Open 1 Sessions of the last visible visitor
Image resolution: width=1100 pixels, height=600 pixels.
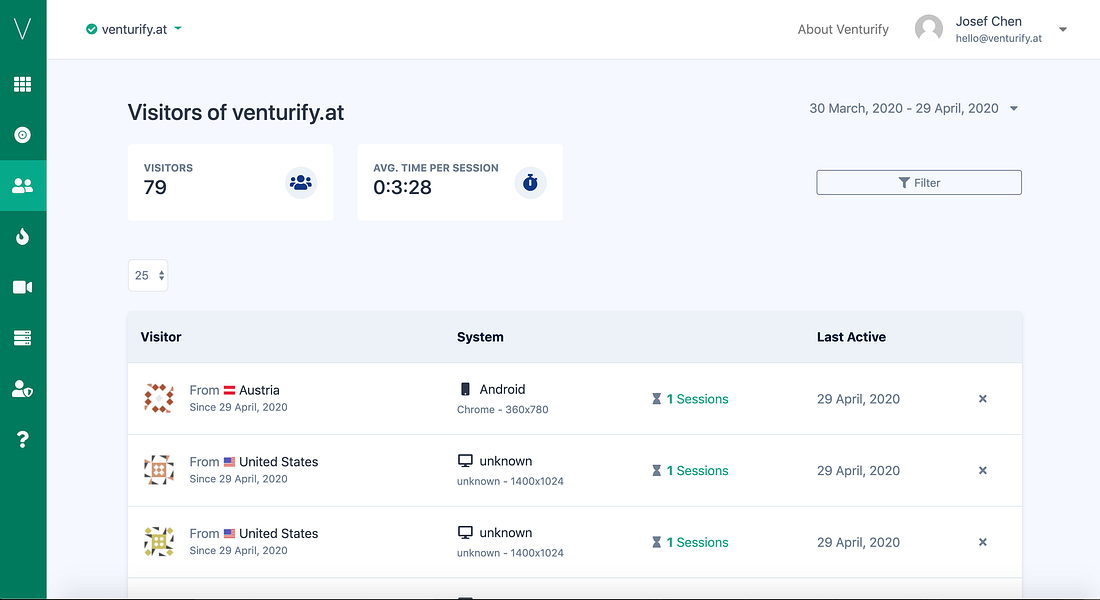click(x=690, y=542)
